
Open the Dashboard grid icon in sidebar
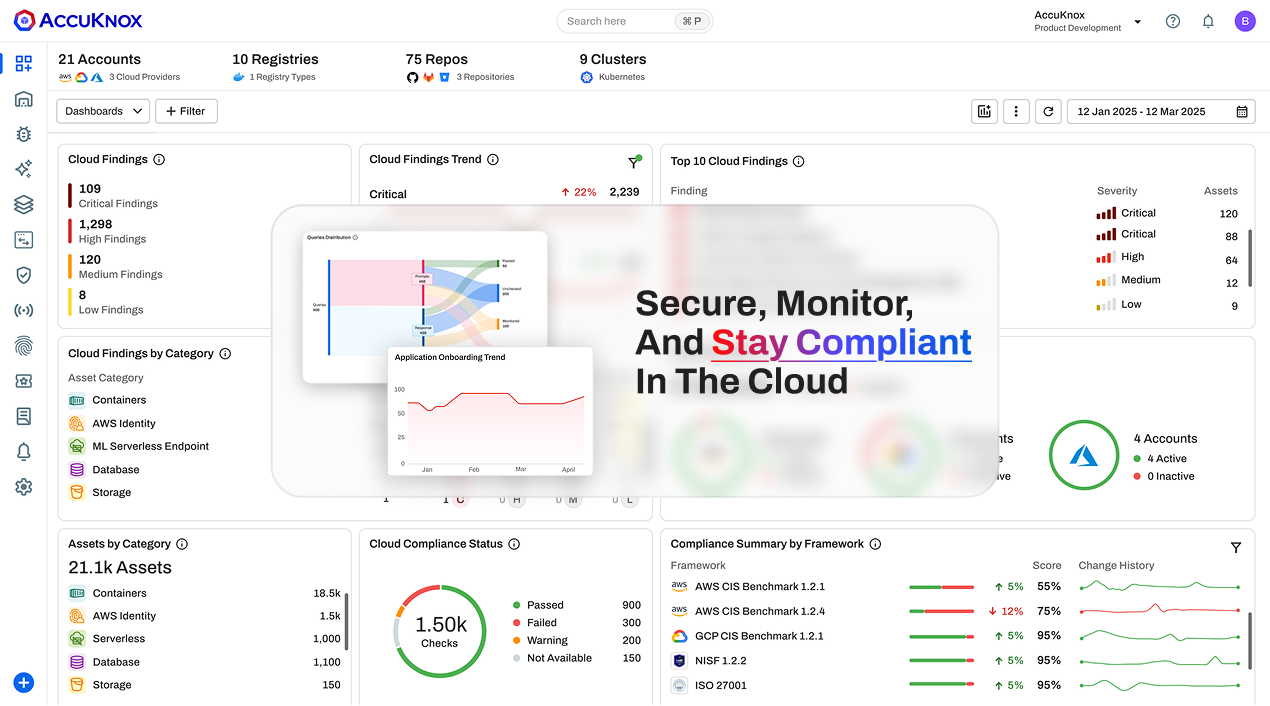tap(23, 63)
